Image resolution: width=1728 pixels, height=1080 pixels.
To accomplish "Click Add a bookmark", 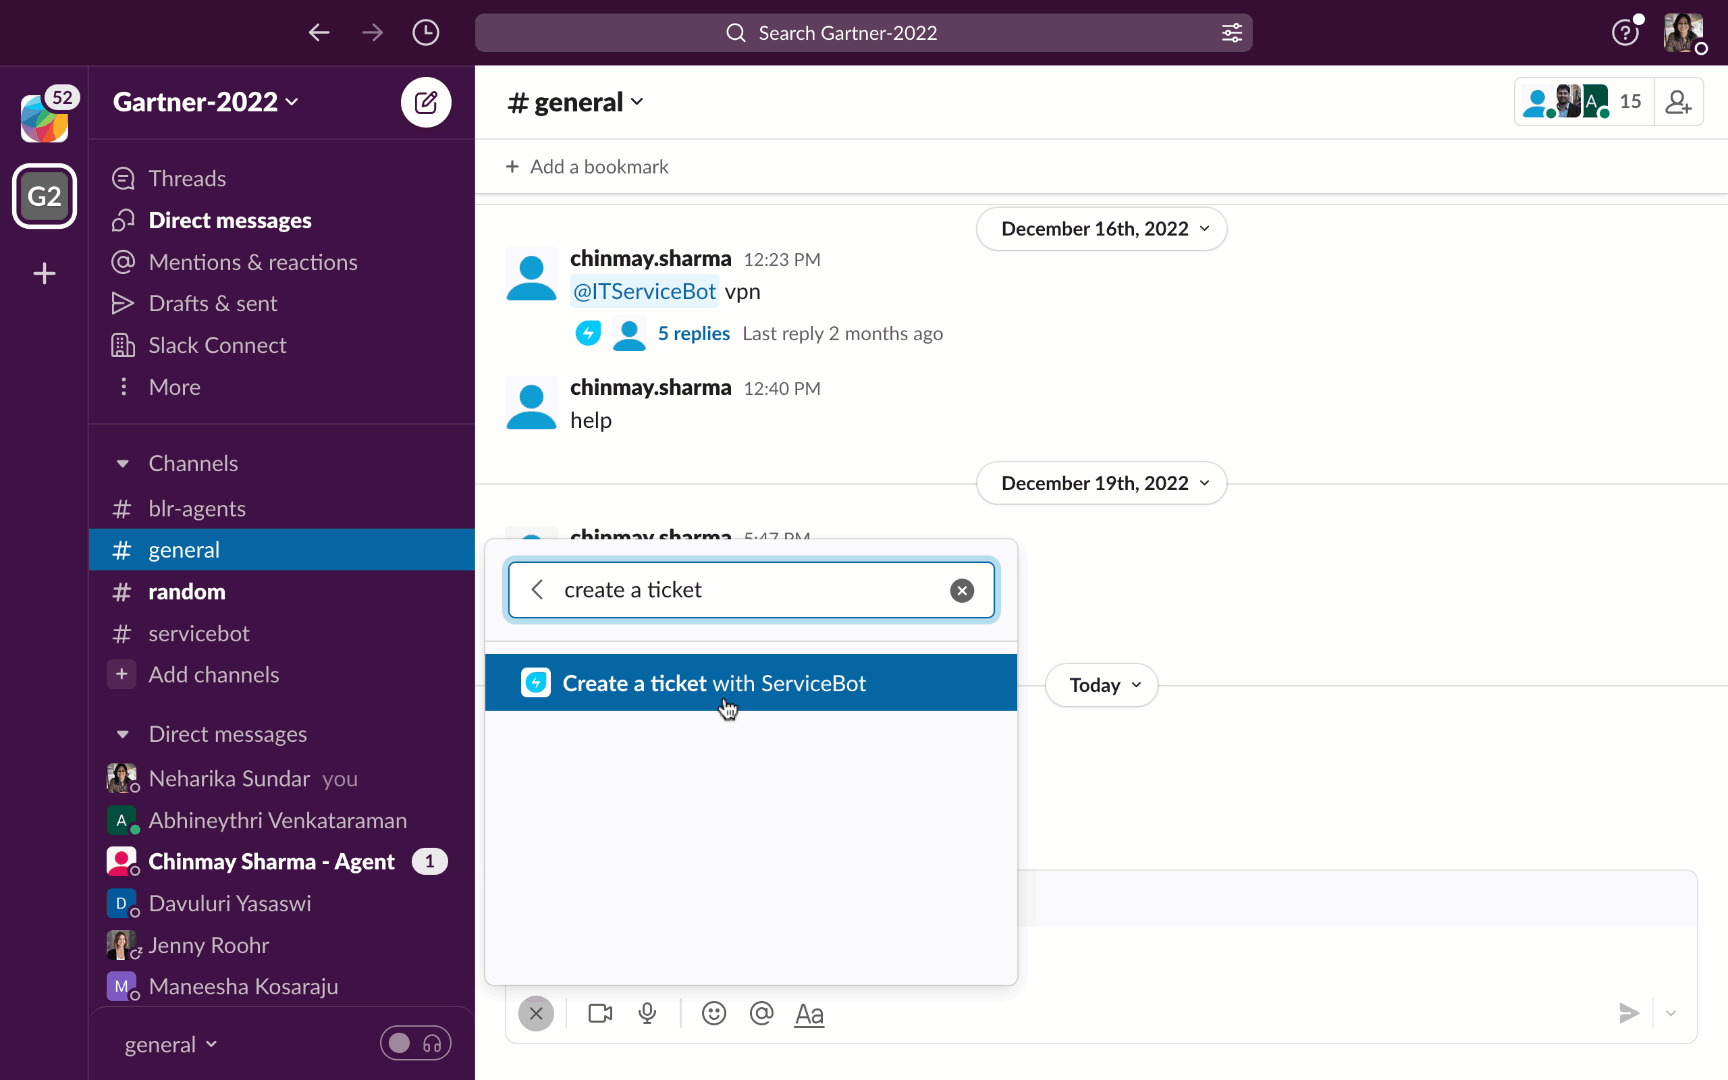I will point(587,167).
